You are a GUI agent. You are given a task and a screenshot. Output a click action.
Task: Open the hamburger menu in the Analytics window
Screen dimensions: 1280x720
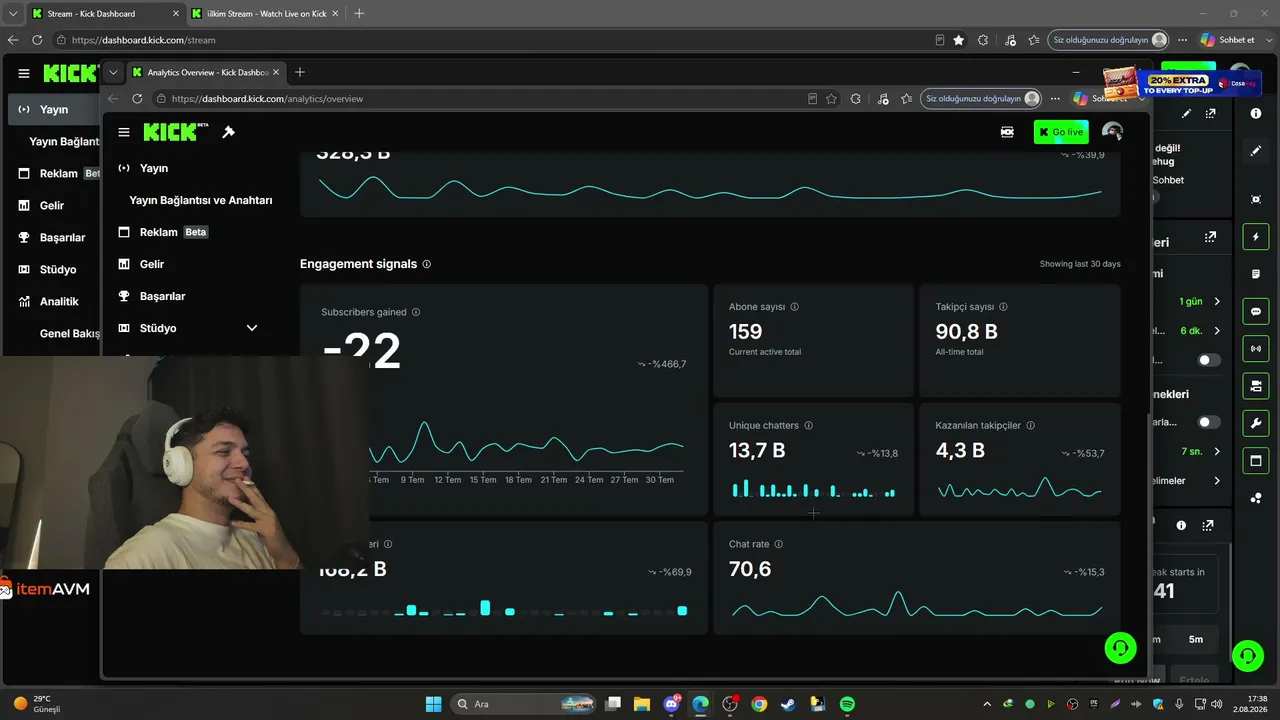coord(124,132)
